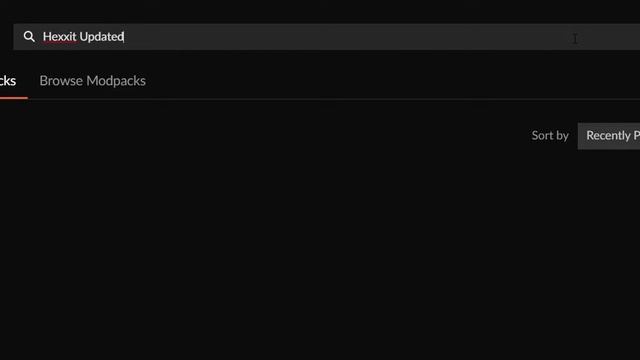Click the search icon beside Hexxit Updated
Image resolution: width=640 pixels, height=360 pixels.
point(29,37)
